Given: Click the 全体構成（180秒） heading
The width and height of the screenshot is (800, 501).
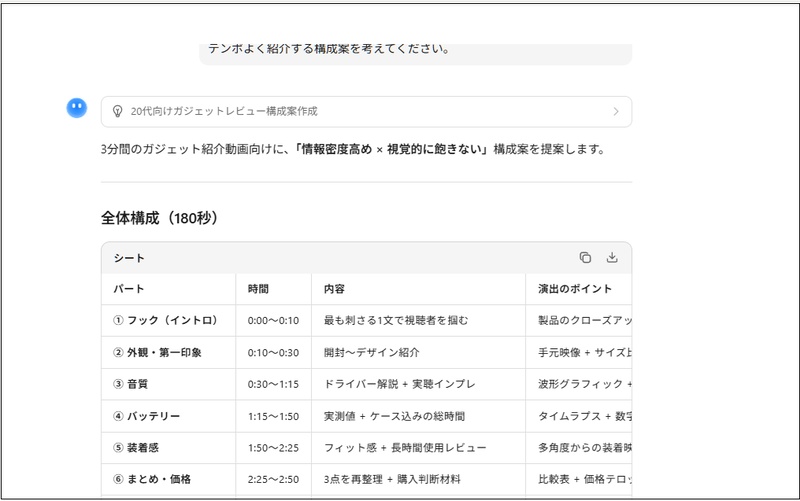Looking at the screenshot, I should pyautogui.click(x=160, y=218).
